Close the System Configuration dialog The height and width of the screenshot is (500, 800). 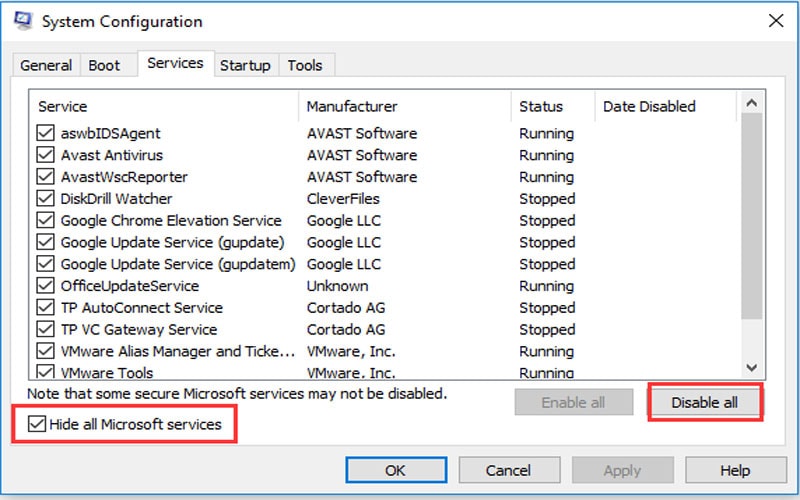(x=776, y=21)
